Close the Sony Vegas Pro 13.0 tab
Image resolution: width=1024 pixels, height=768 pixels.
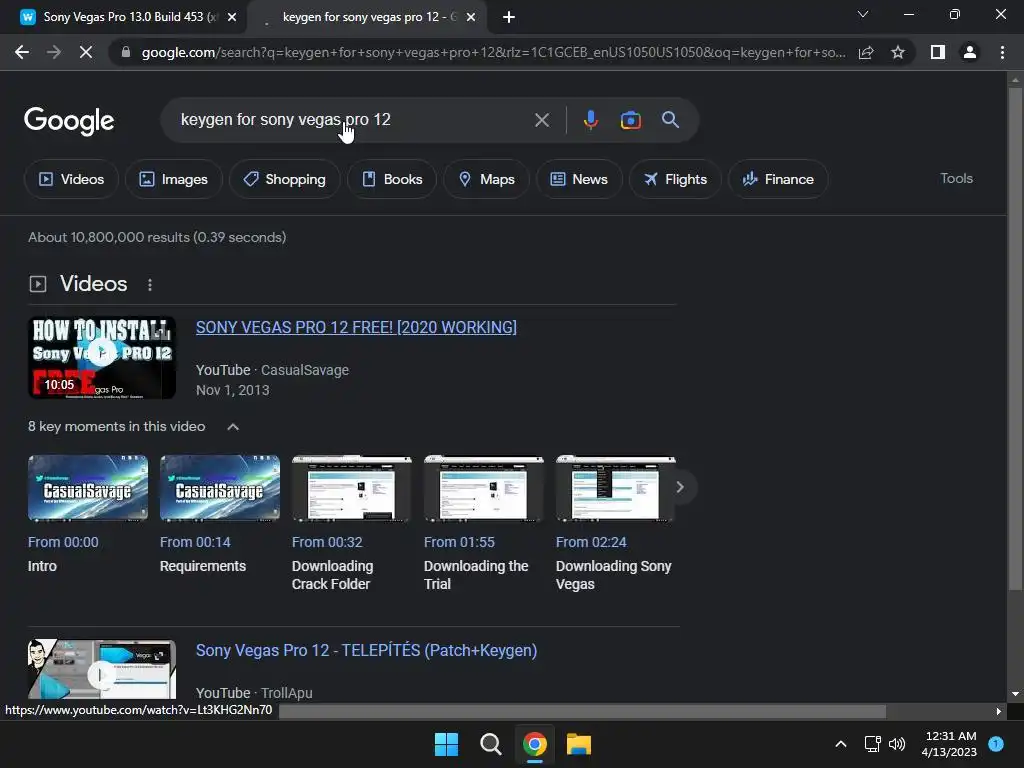point(232,18)
